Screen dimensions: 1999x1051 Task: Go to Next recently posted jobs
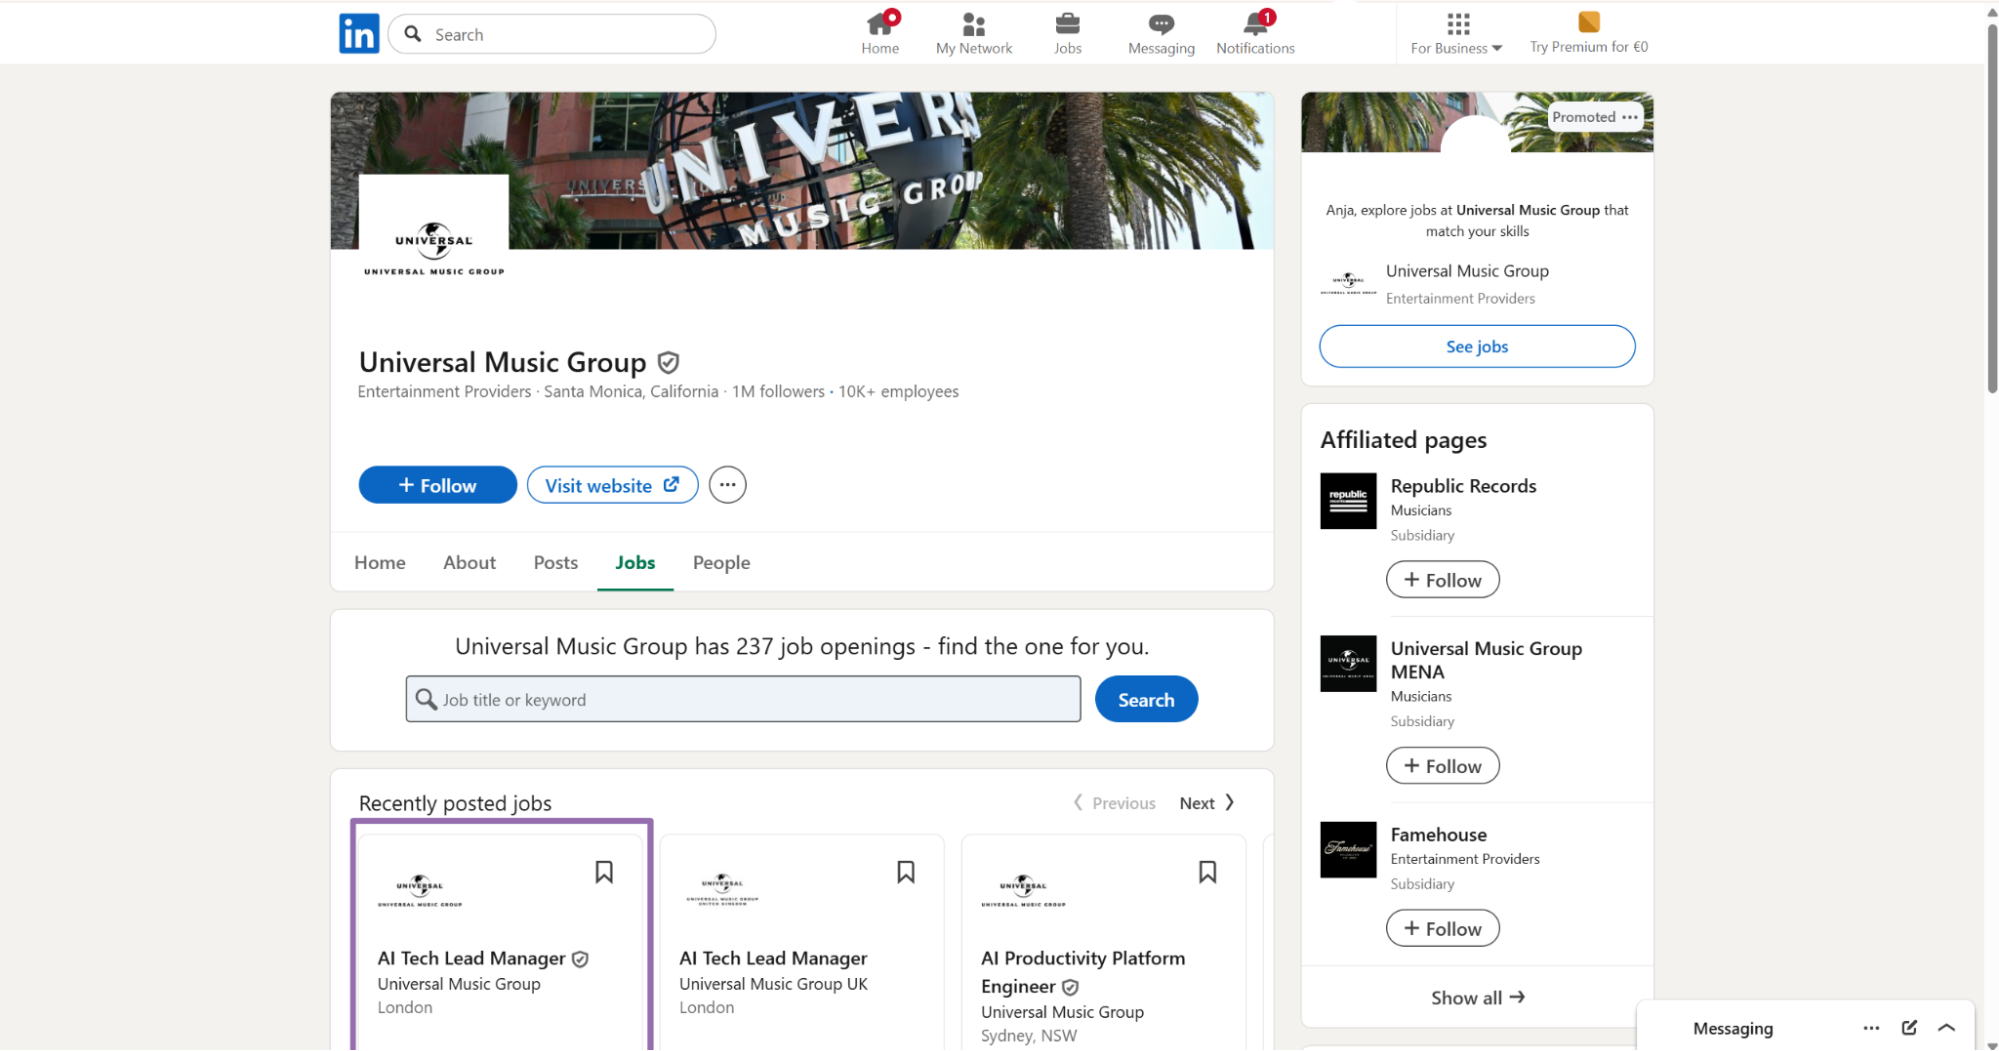tap(1207, 803)
